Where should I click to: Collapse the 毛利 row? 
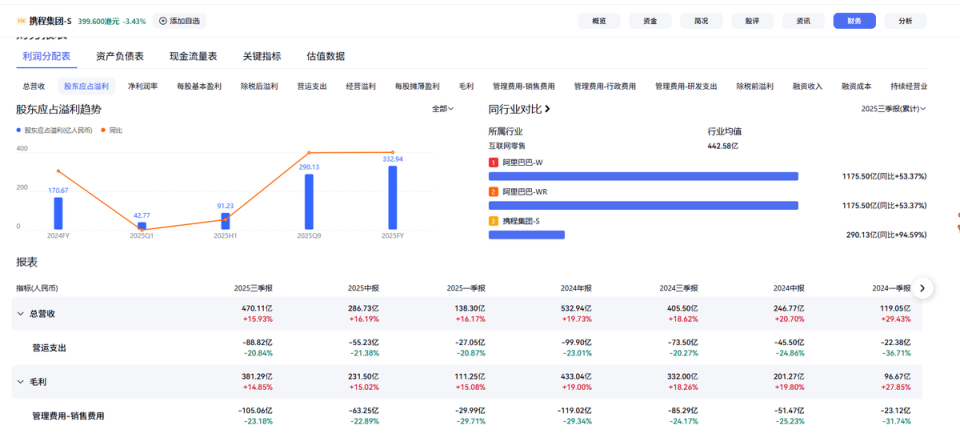(20, 381)
